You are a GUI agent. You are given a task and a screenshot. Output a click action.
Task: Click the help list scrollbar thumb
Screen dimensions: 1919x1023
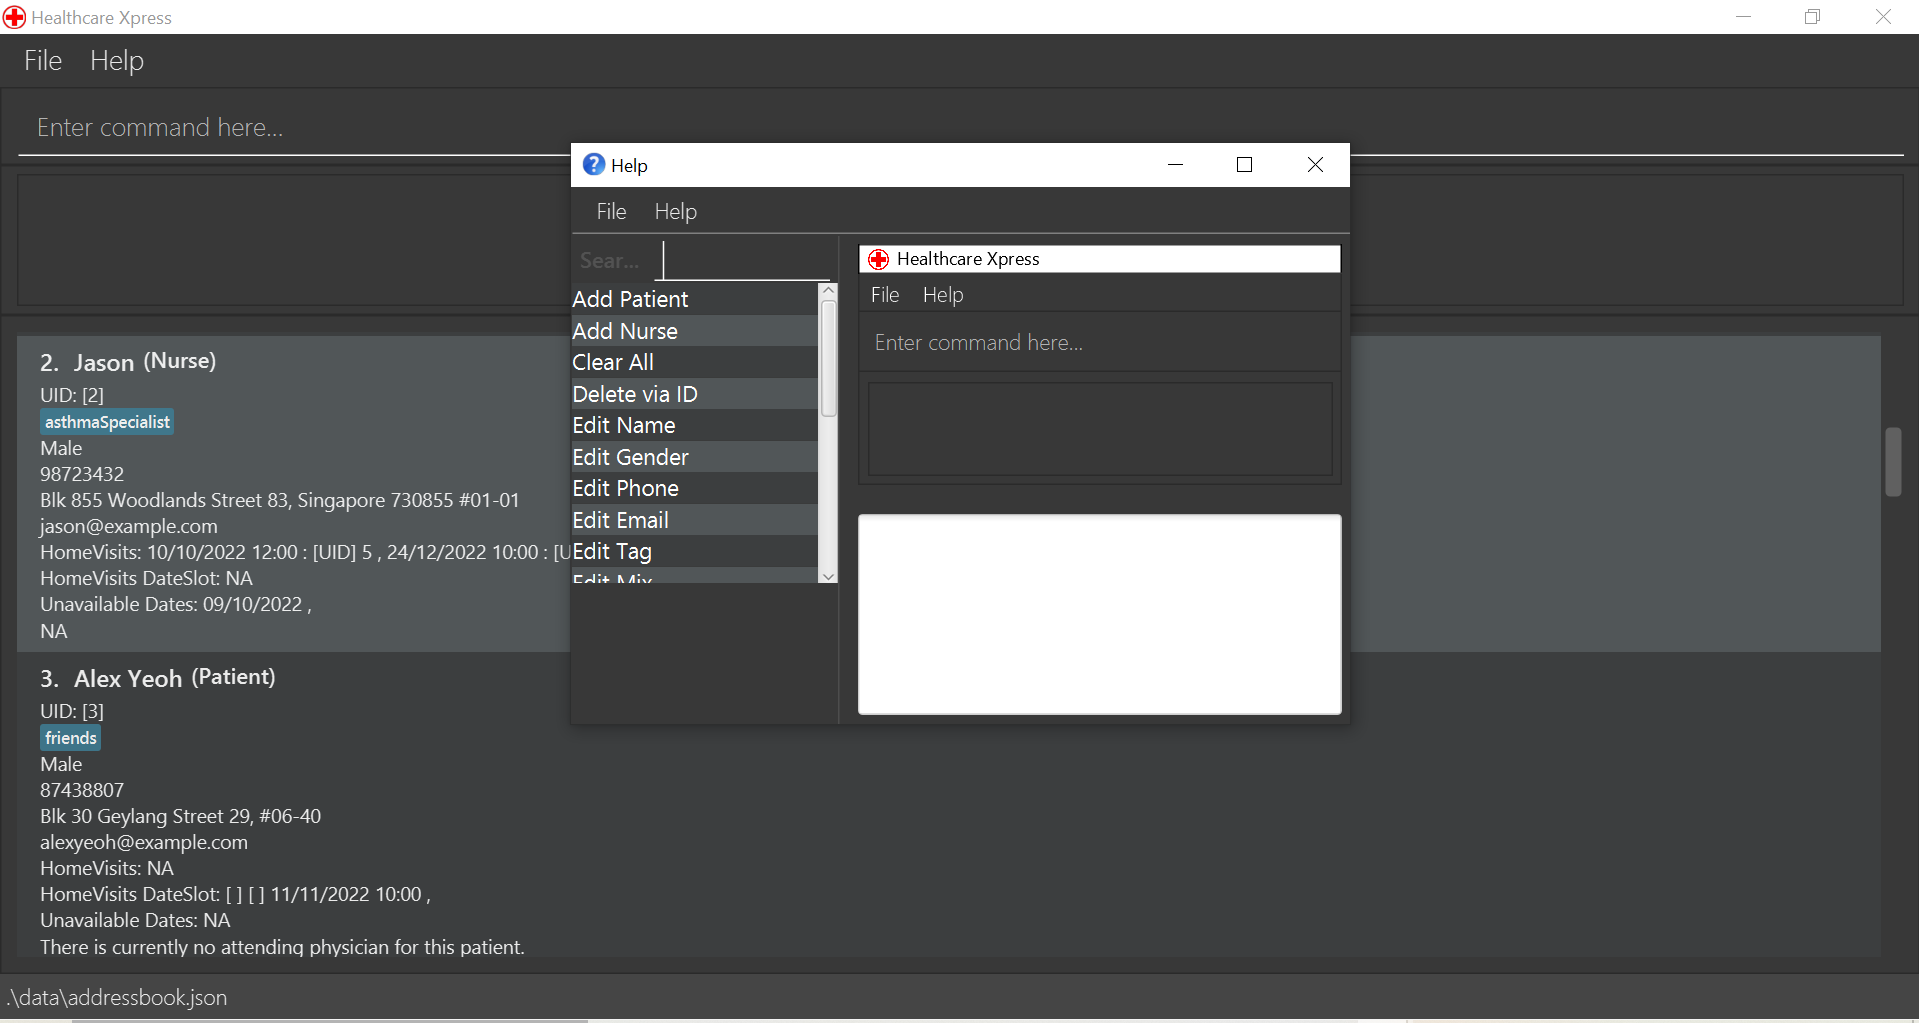828,358
